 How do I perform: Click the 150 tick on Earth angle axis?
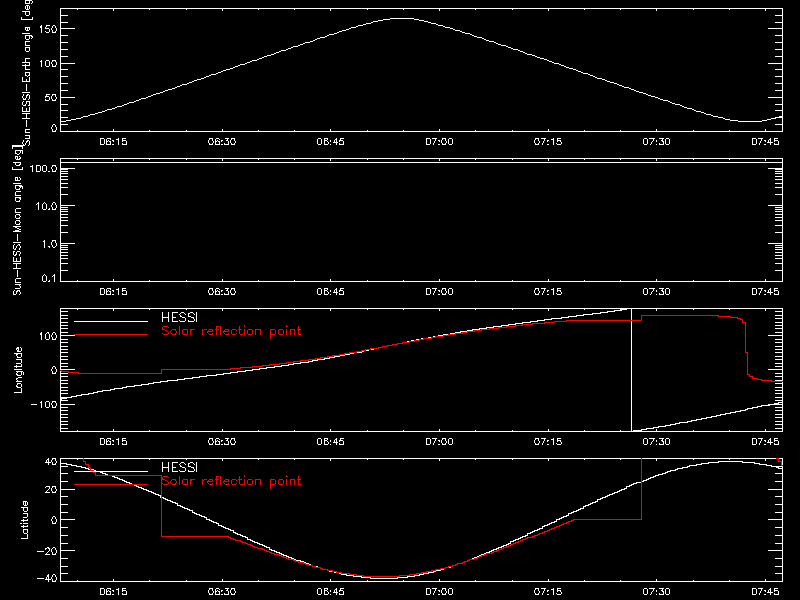[x=48, y=30]
